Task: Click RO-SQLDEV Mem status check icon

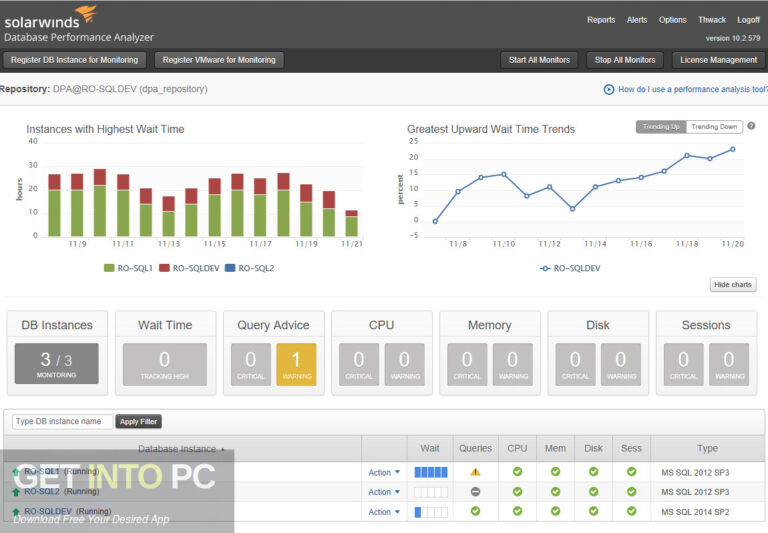Action: [555, 511]
